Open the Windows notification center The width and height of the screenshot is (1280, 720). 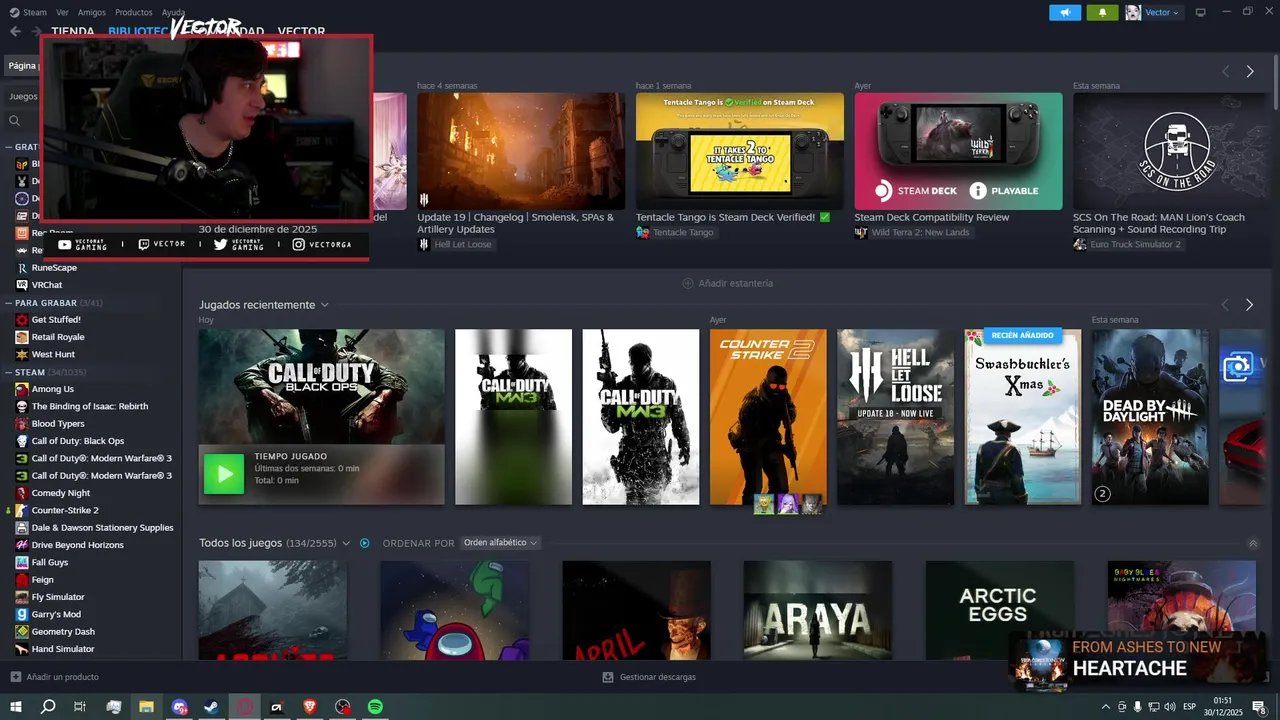1260,706
